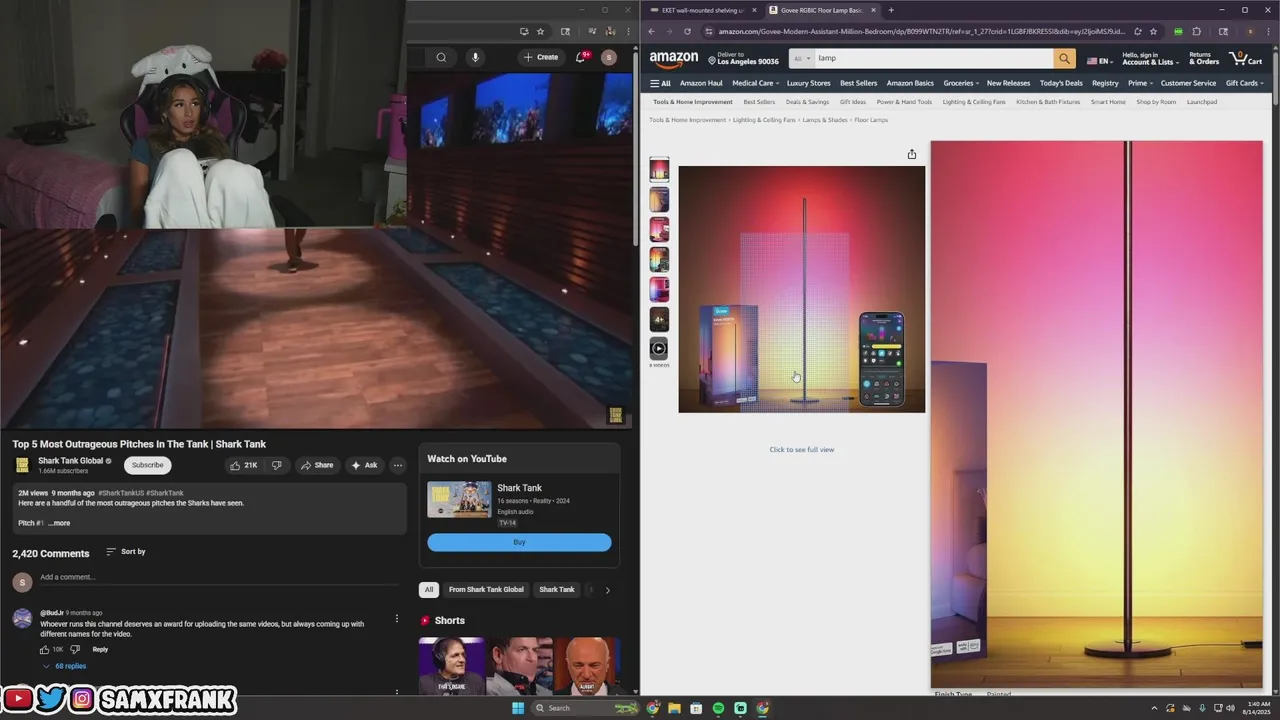Open Spotify from the taskbar

[x=718, y=708]
